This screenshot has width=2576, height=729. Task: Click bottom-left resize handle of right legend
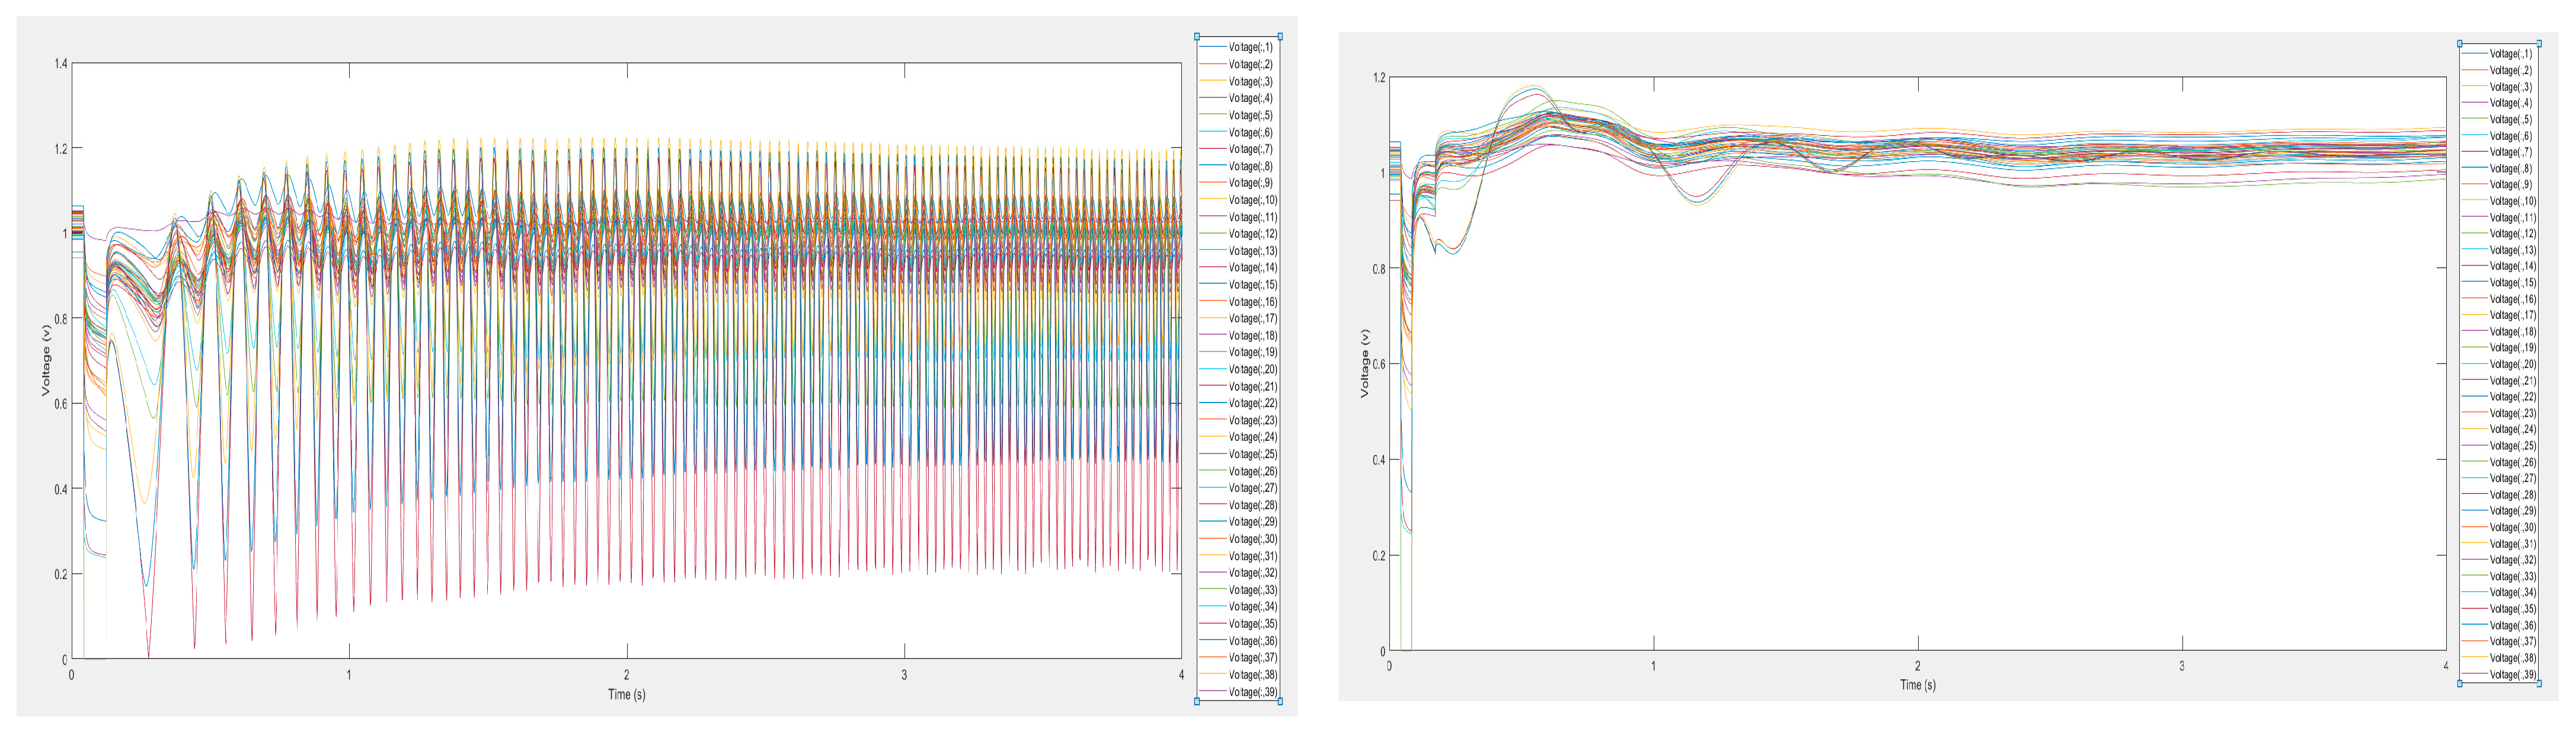[x=2460, y=684]
